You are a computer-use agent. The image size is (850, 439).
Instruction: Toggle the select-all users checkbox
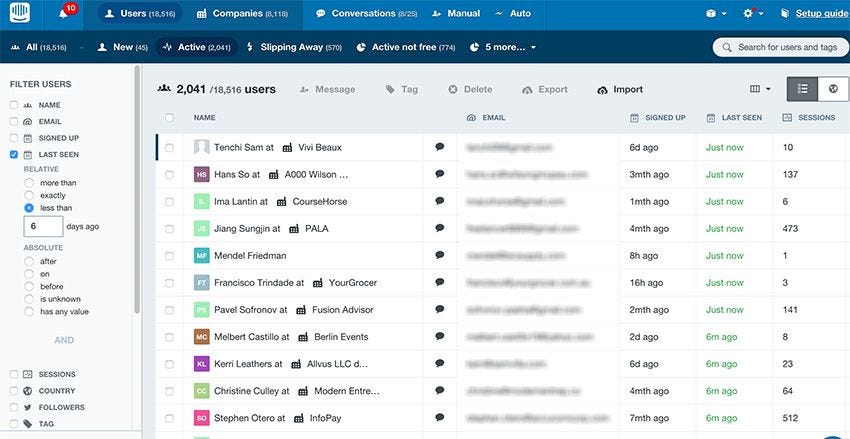coord(170,117)
